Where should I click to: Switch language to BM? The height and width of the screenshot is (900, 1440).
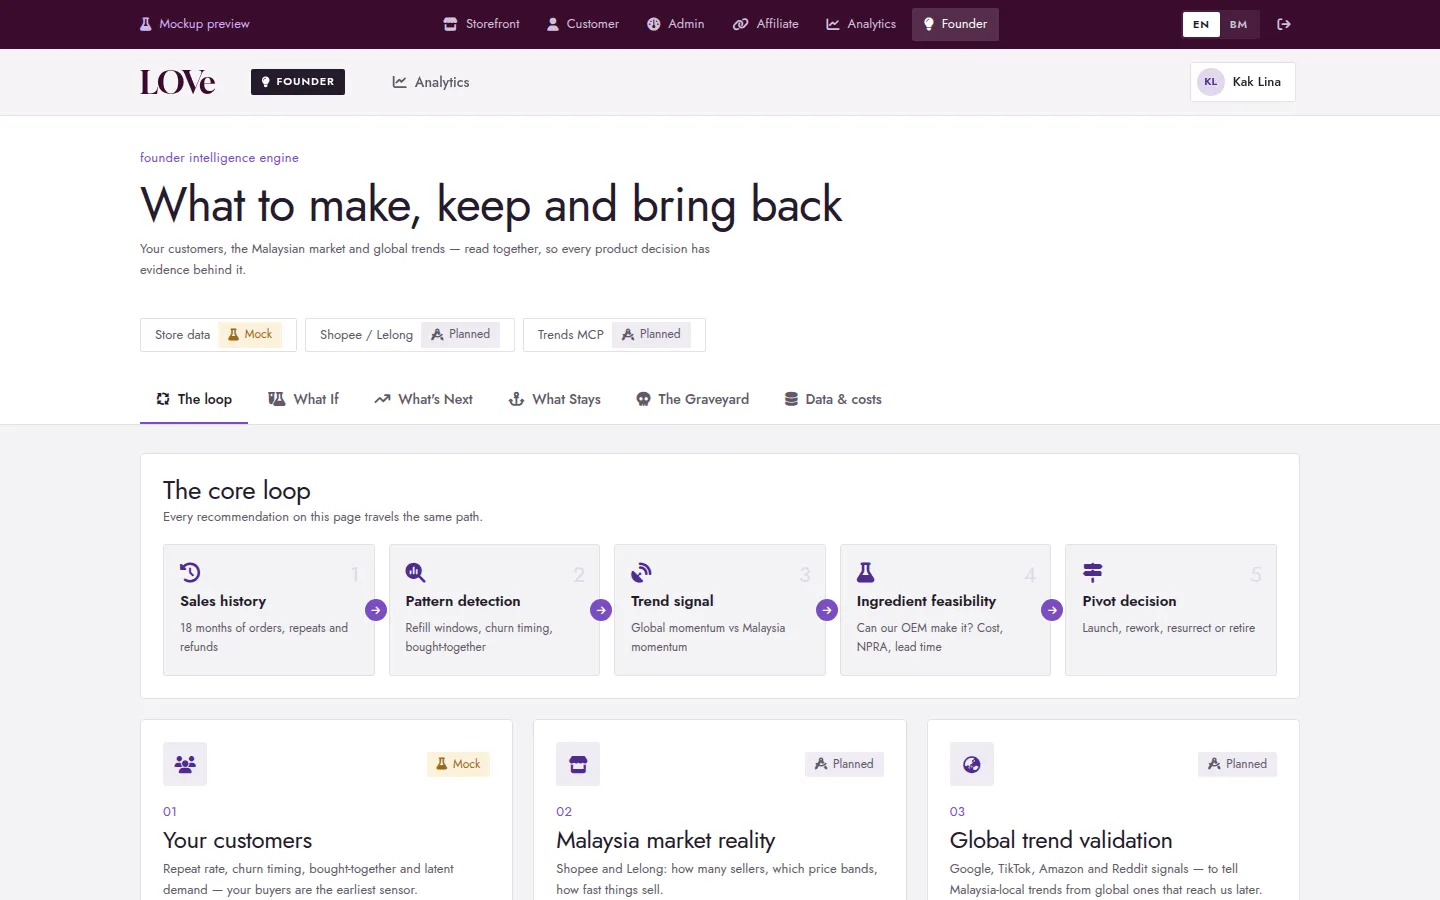click(x=1239, y=24)
